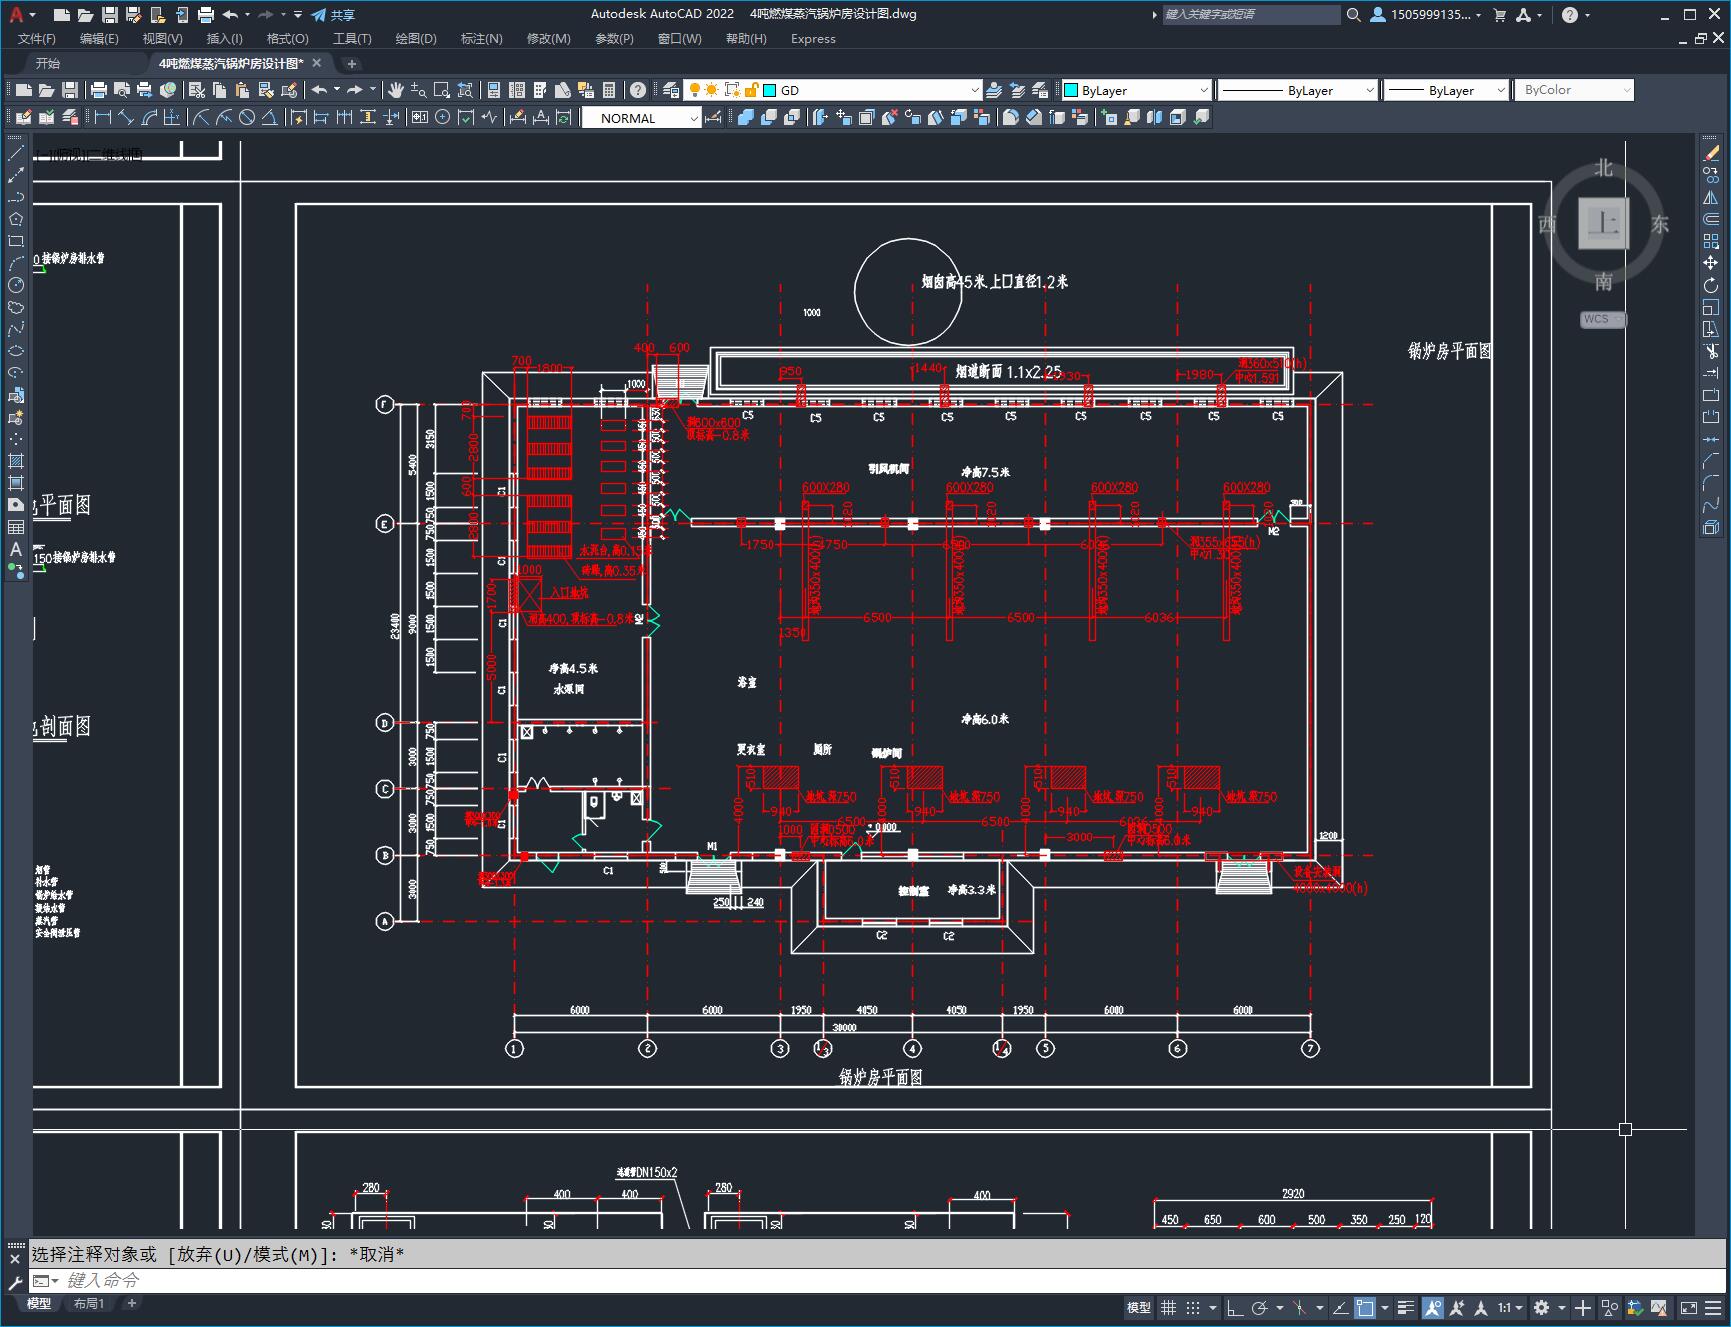Open the Quick Calculator

pyautogui.click(x=609, y=90)
